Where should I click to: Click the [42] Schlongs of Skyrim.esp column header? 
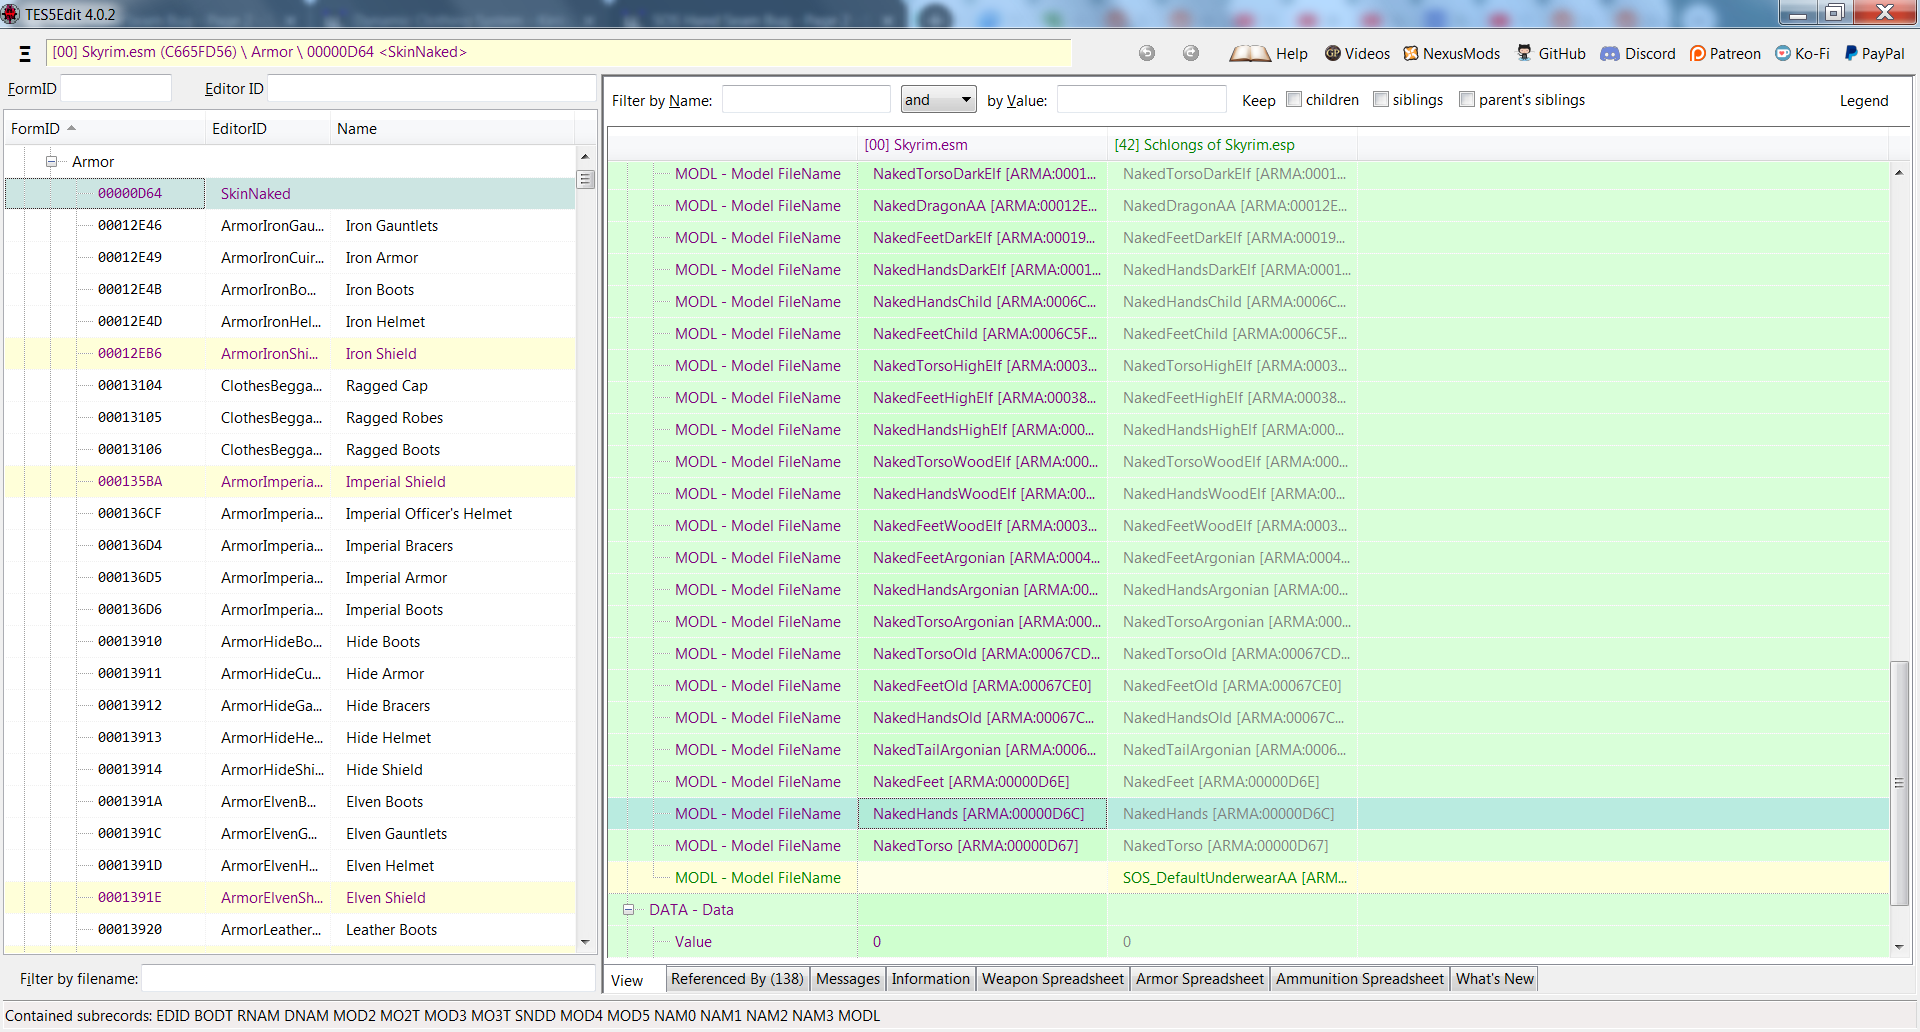[x=1232, y=145]
